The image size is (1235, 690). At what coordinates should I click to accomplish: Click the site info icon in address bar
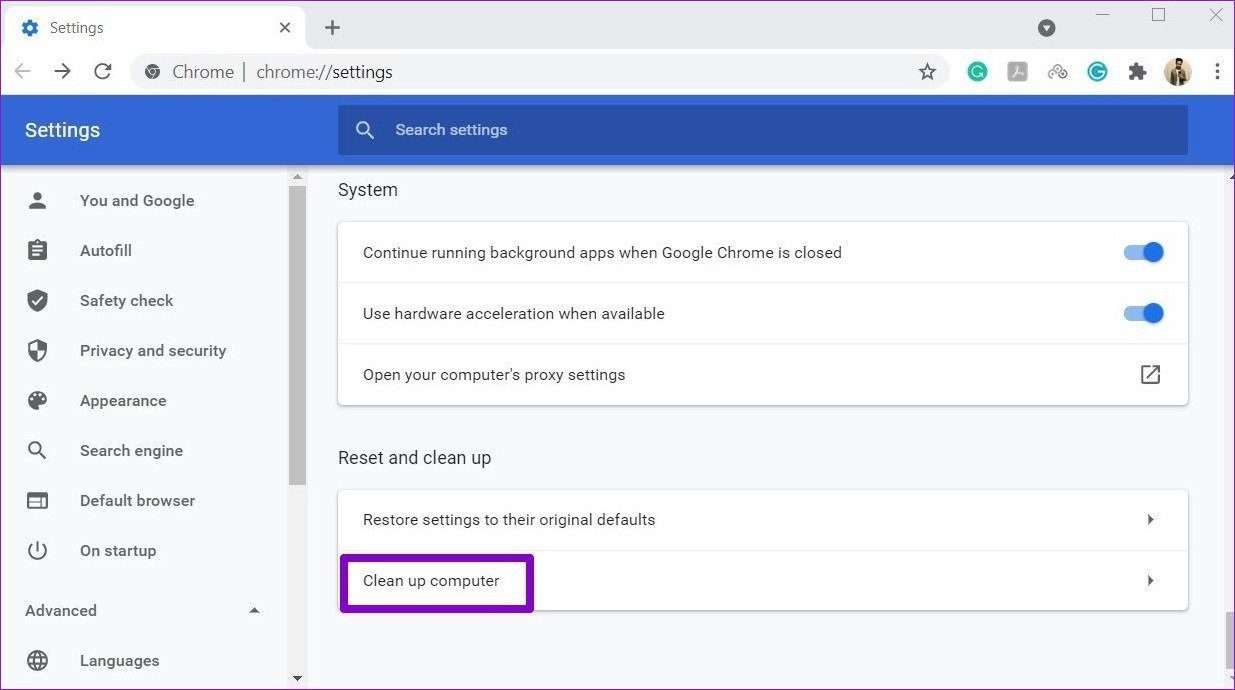tap(152, 71)
